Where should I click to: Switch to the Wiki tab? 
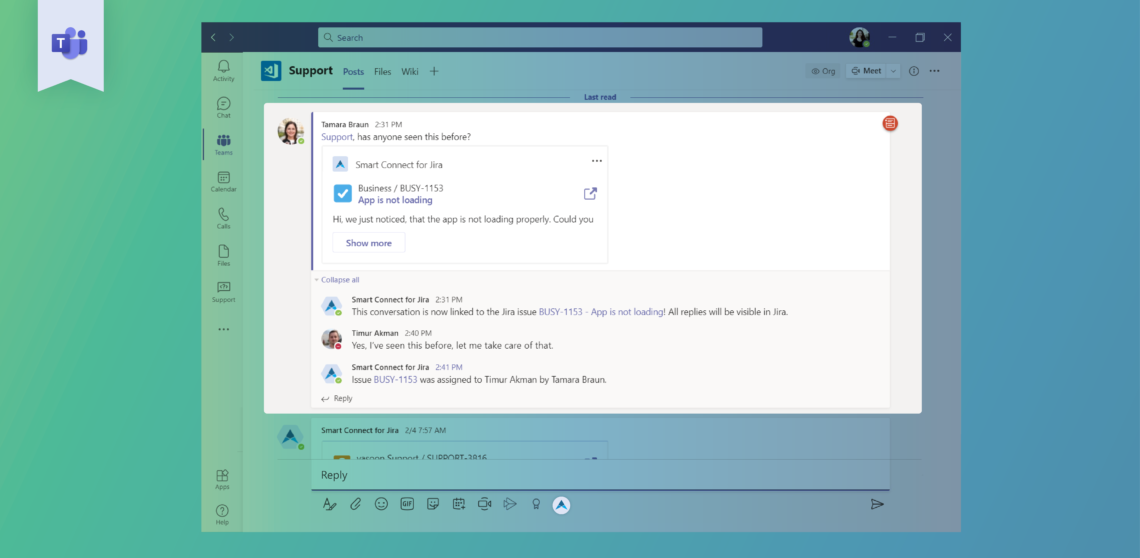click(410, 72)
